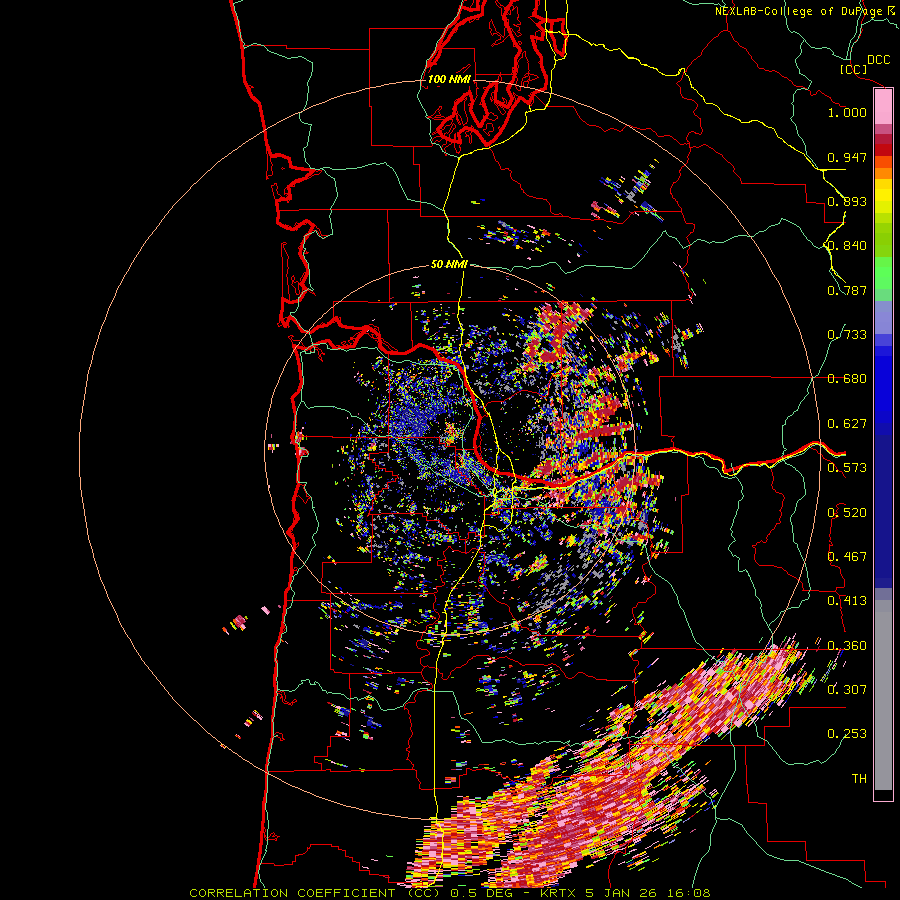Click the 0.253 scale value
900x900 pixels.
(847, 734)
